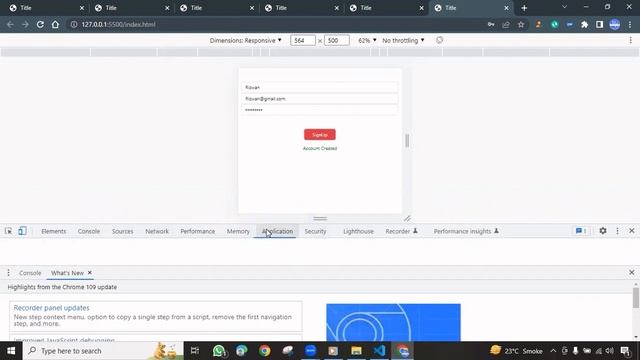Click the forward navigation arrow

(25, 24)
